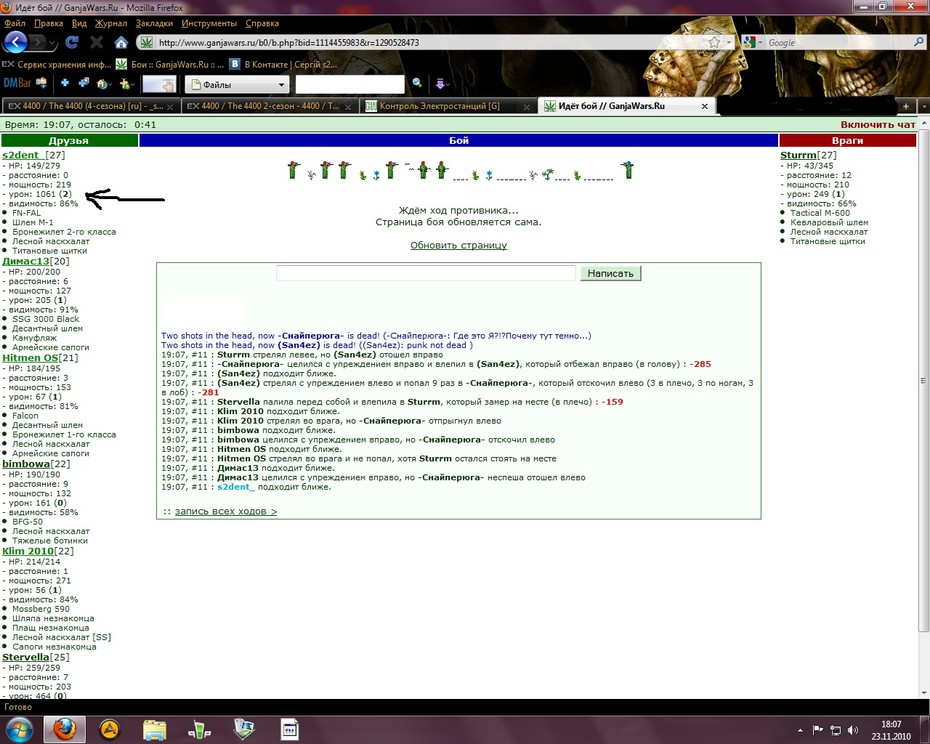Click the Друзья column header
The width and height of the screenshot is (930, 744).
tap(69, 141)
